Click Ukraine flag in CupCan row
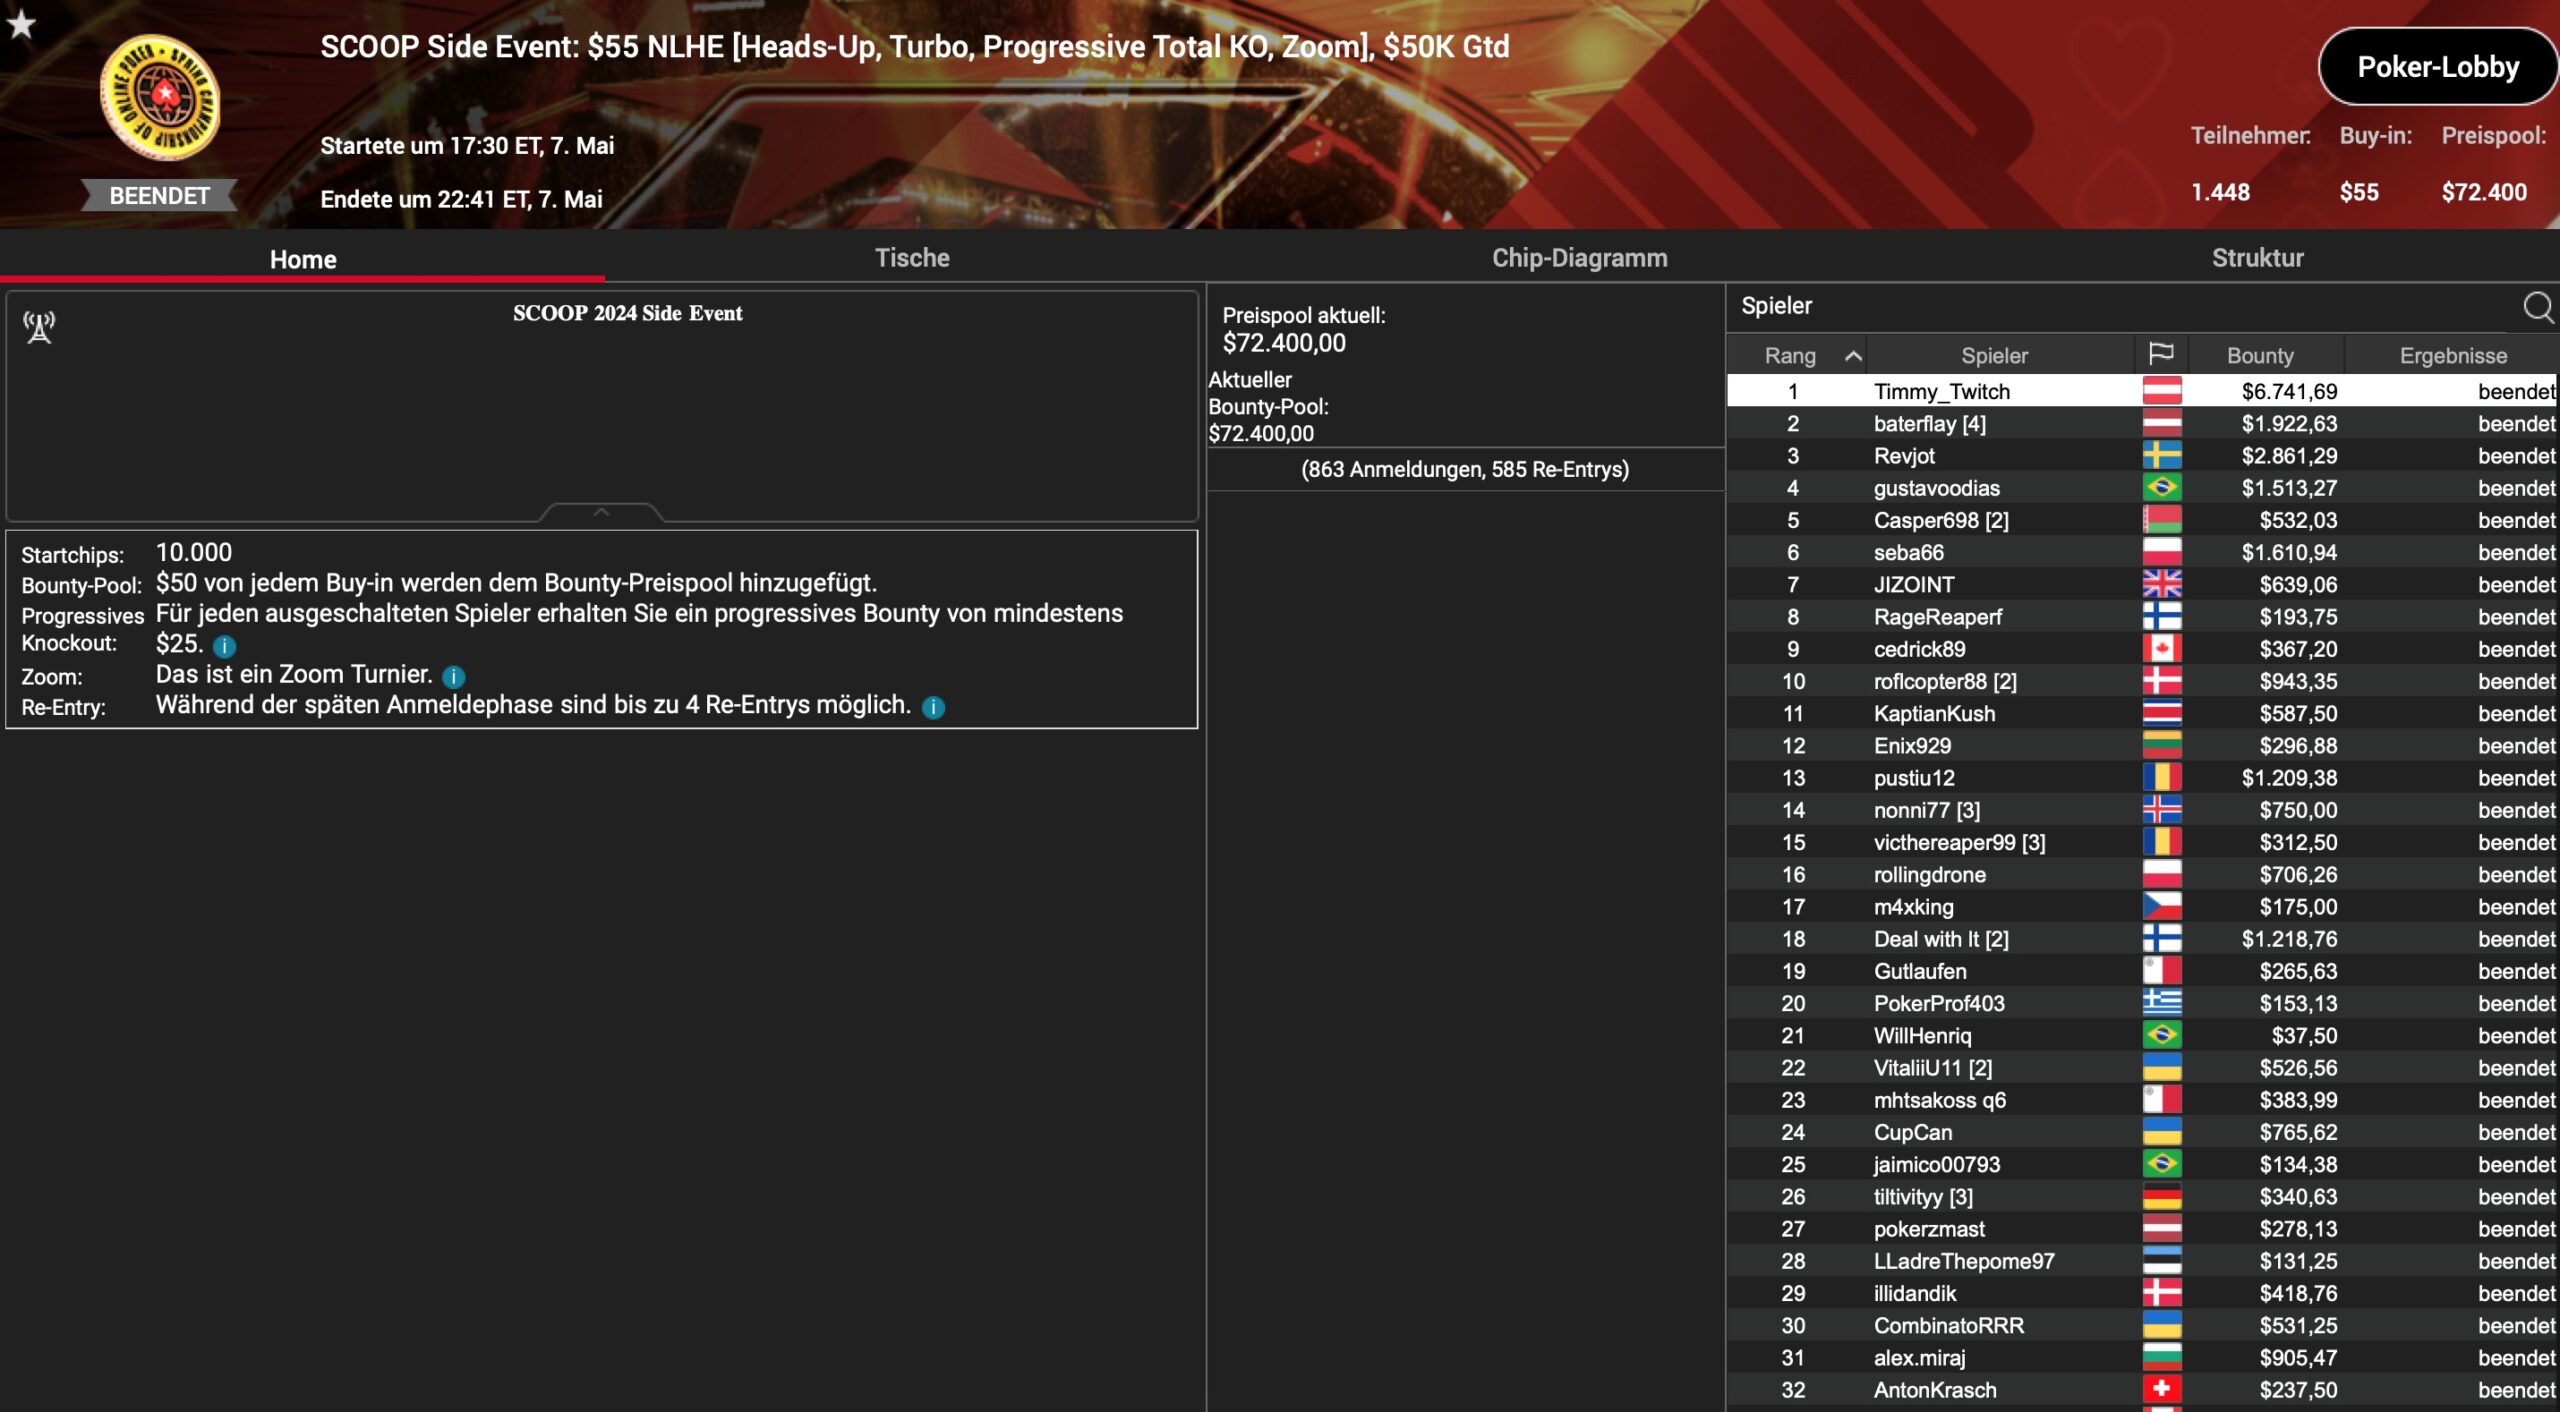The height and width of the screenshot is (1412, 2560). coord(2162,1132)
